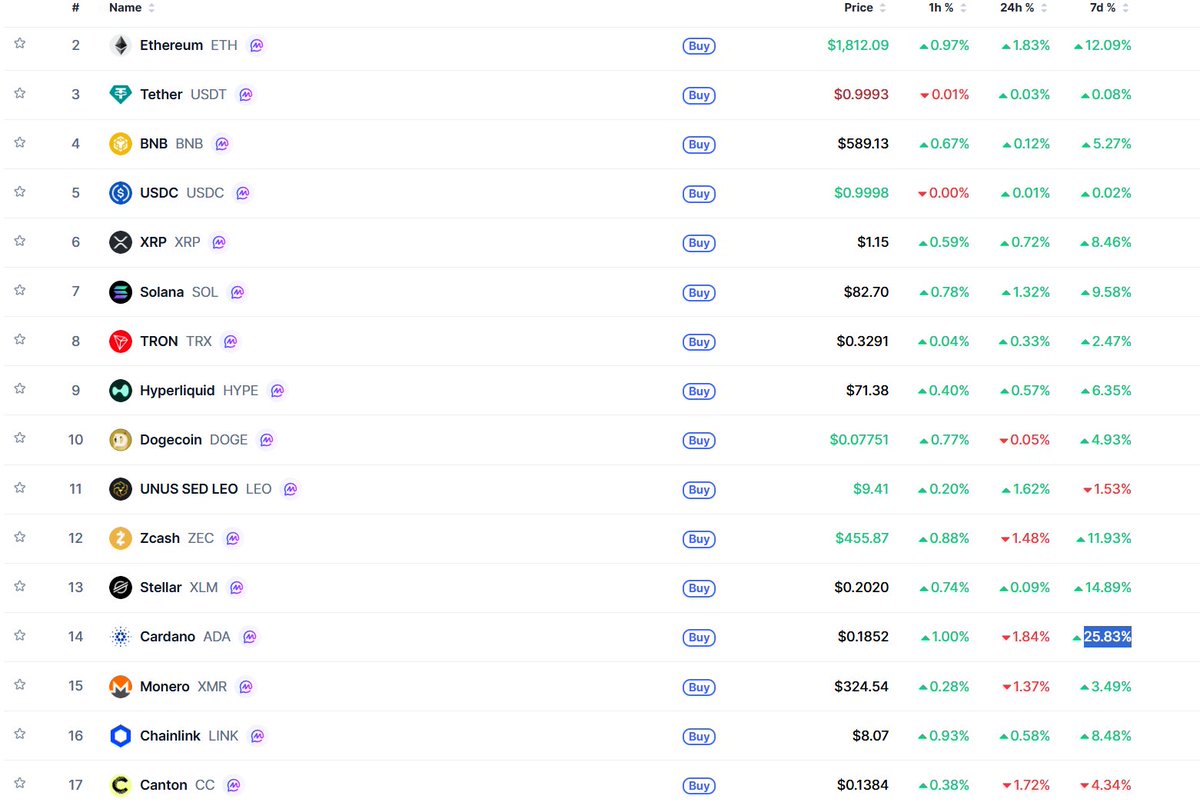Click Buy button in Zcash row
The image size is (1200, 809).
pyautogui.click(x=699, y=539)
